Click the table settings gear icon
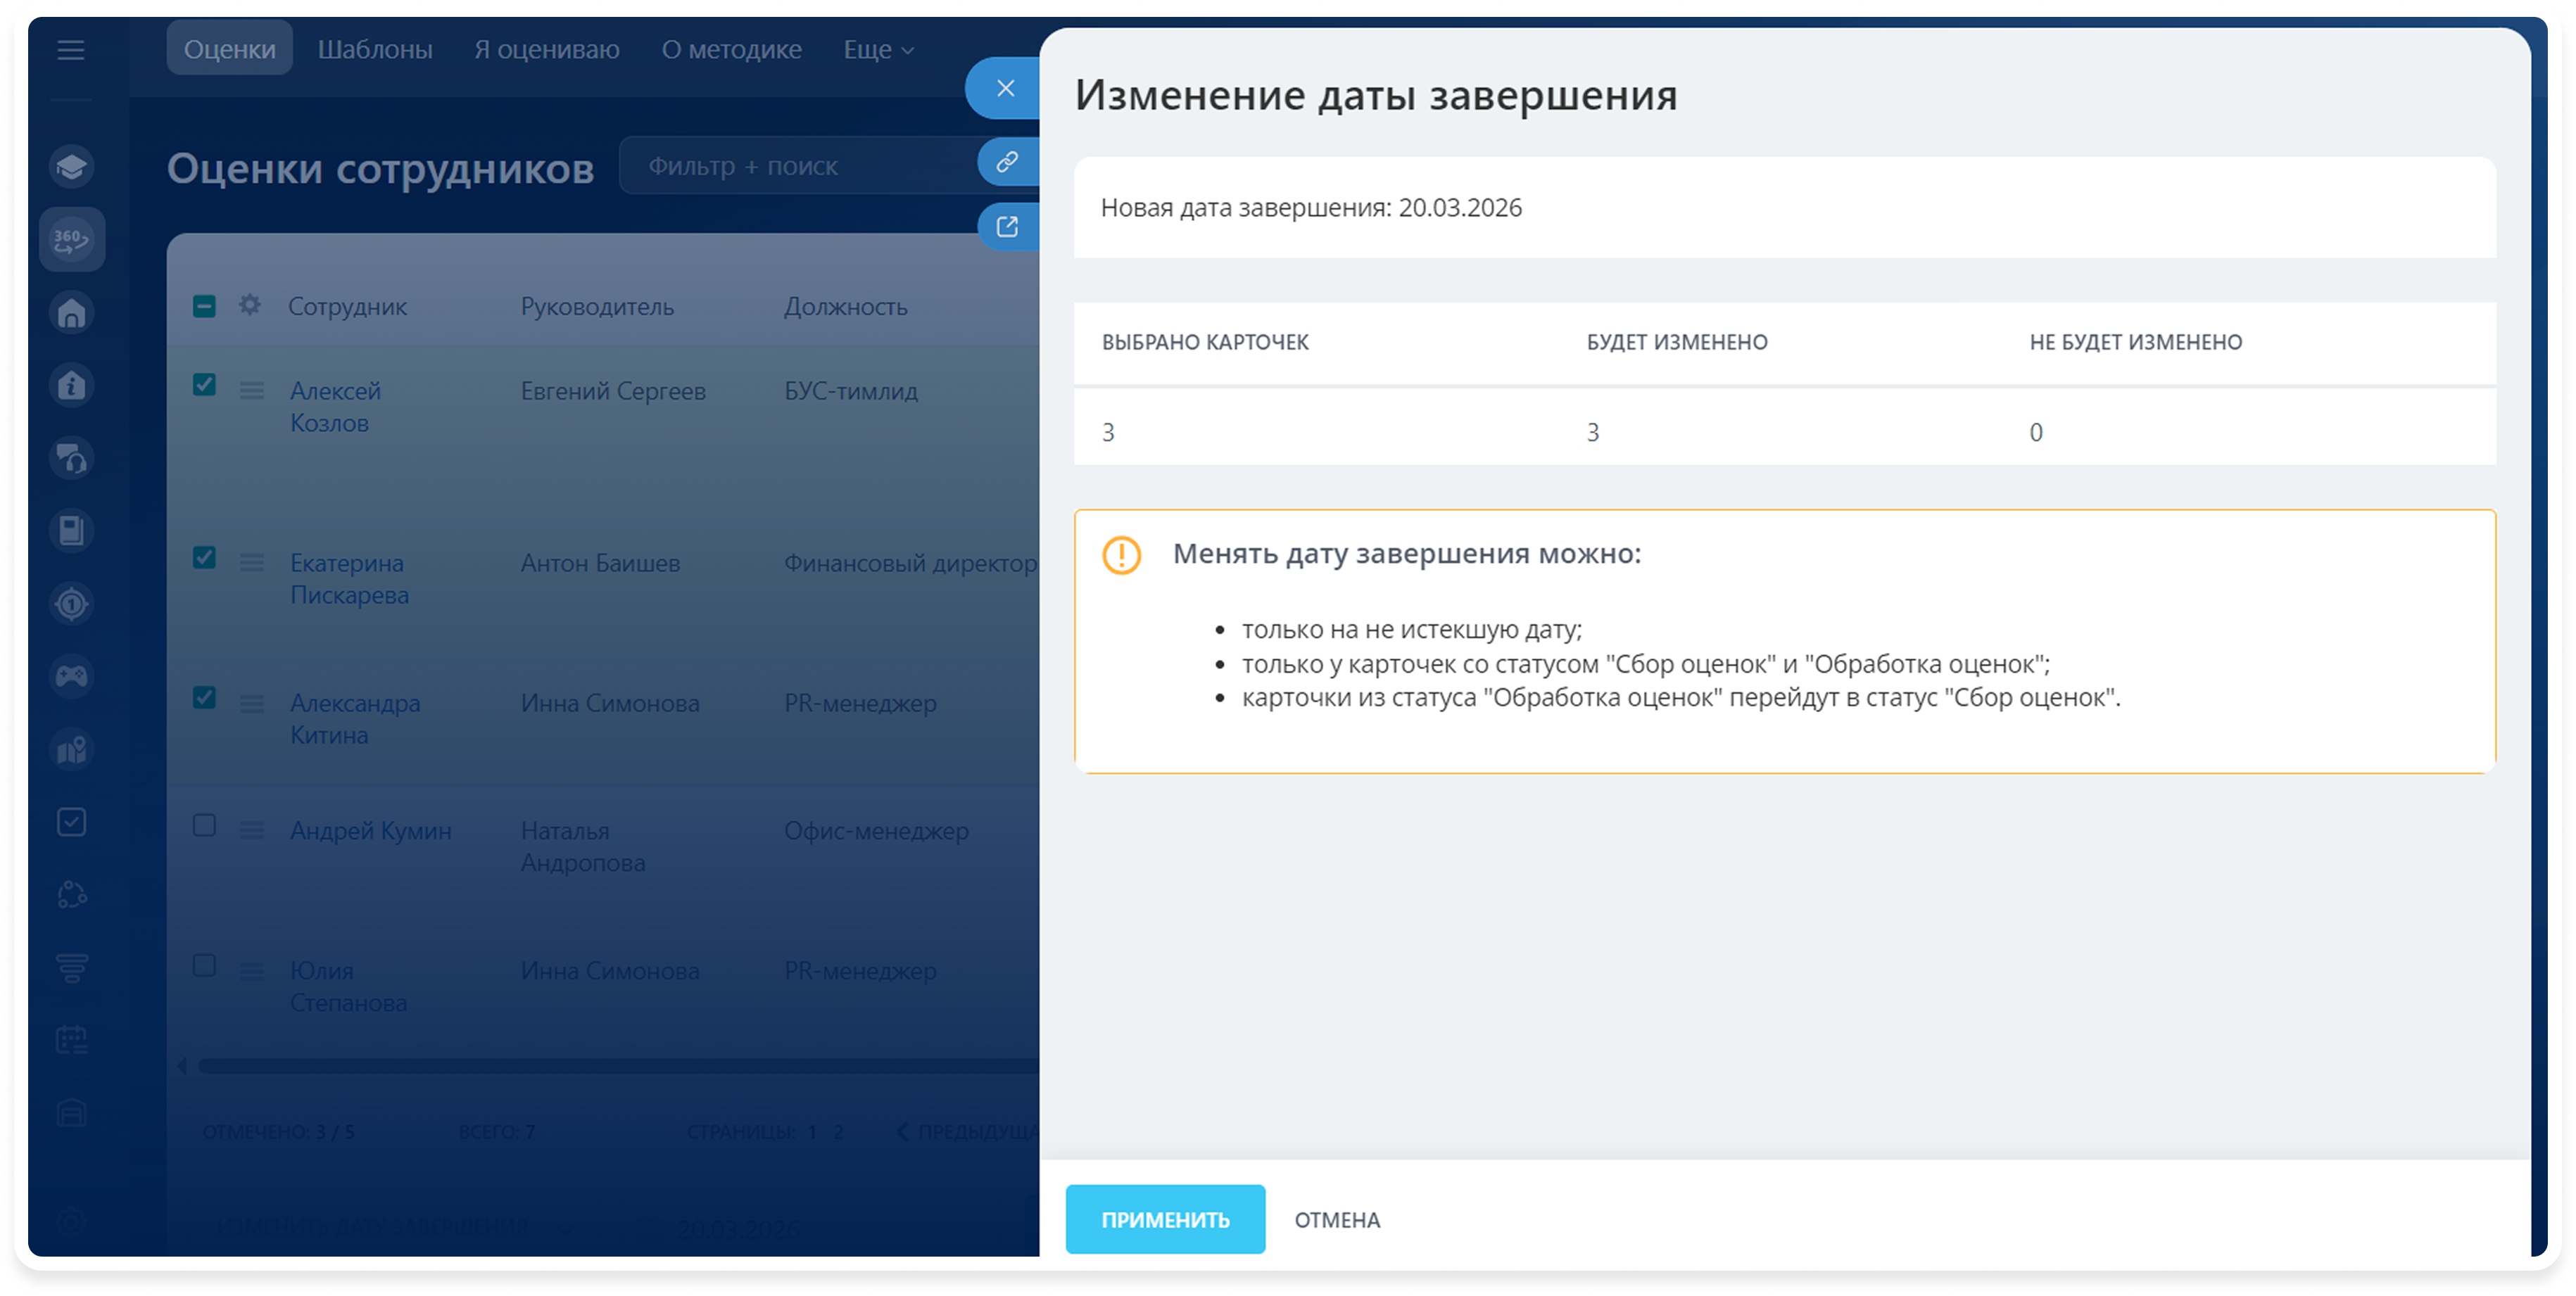This screenshot has width=2576, height=1296. click(250, 305)
